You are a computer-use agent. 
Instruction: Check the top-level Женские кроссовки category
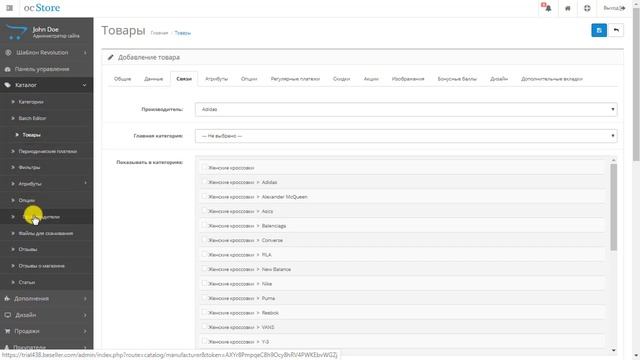pos(204,167)
